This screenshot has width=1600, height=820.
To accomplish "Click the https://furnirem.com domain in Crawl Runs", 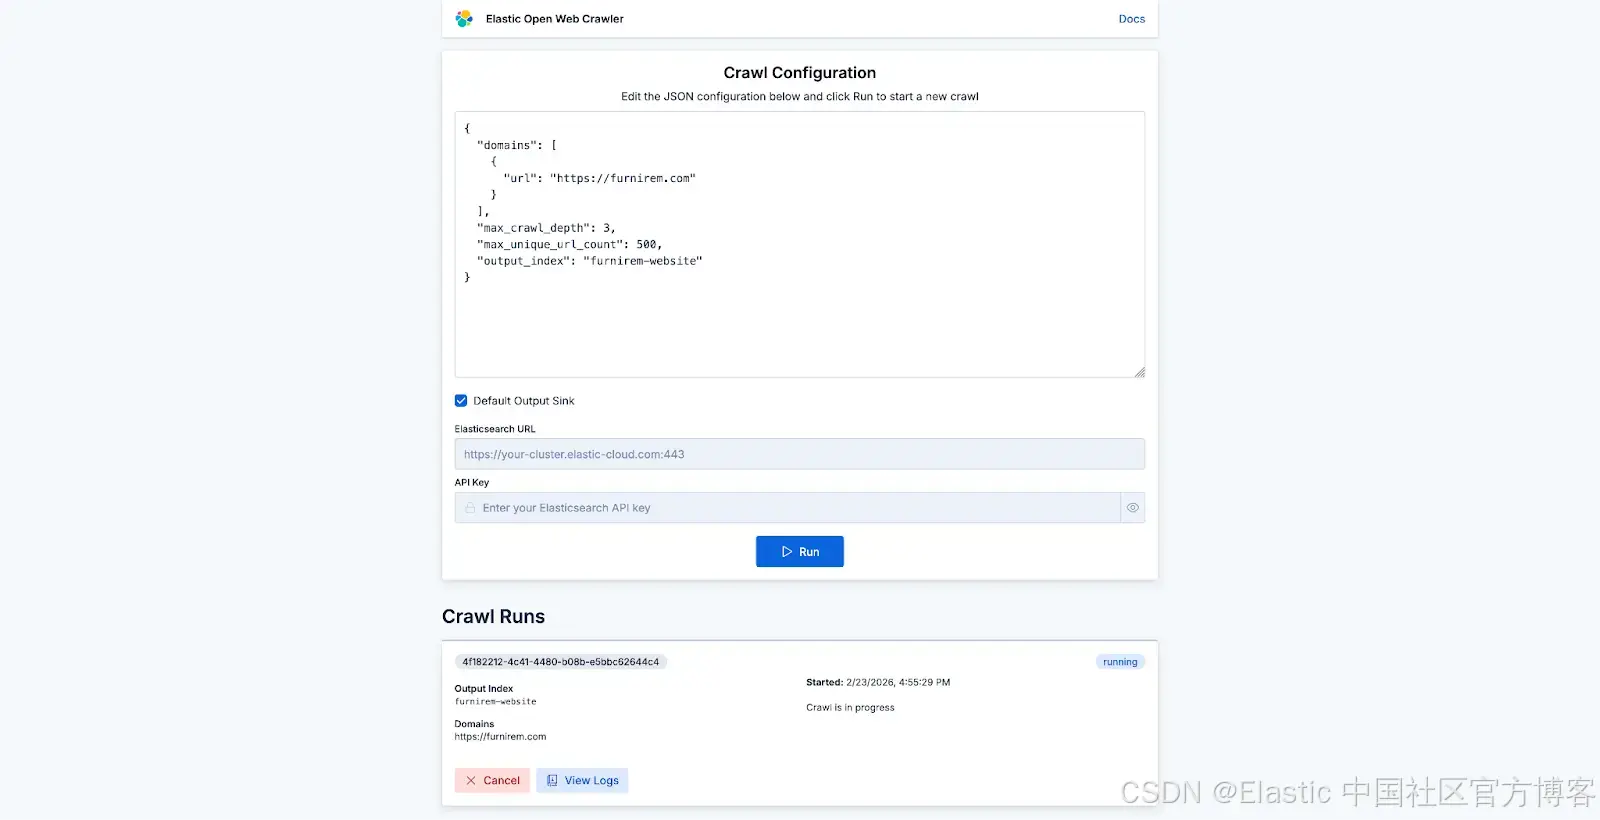I will (x=500, y=737).
